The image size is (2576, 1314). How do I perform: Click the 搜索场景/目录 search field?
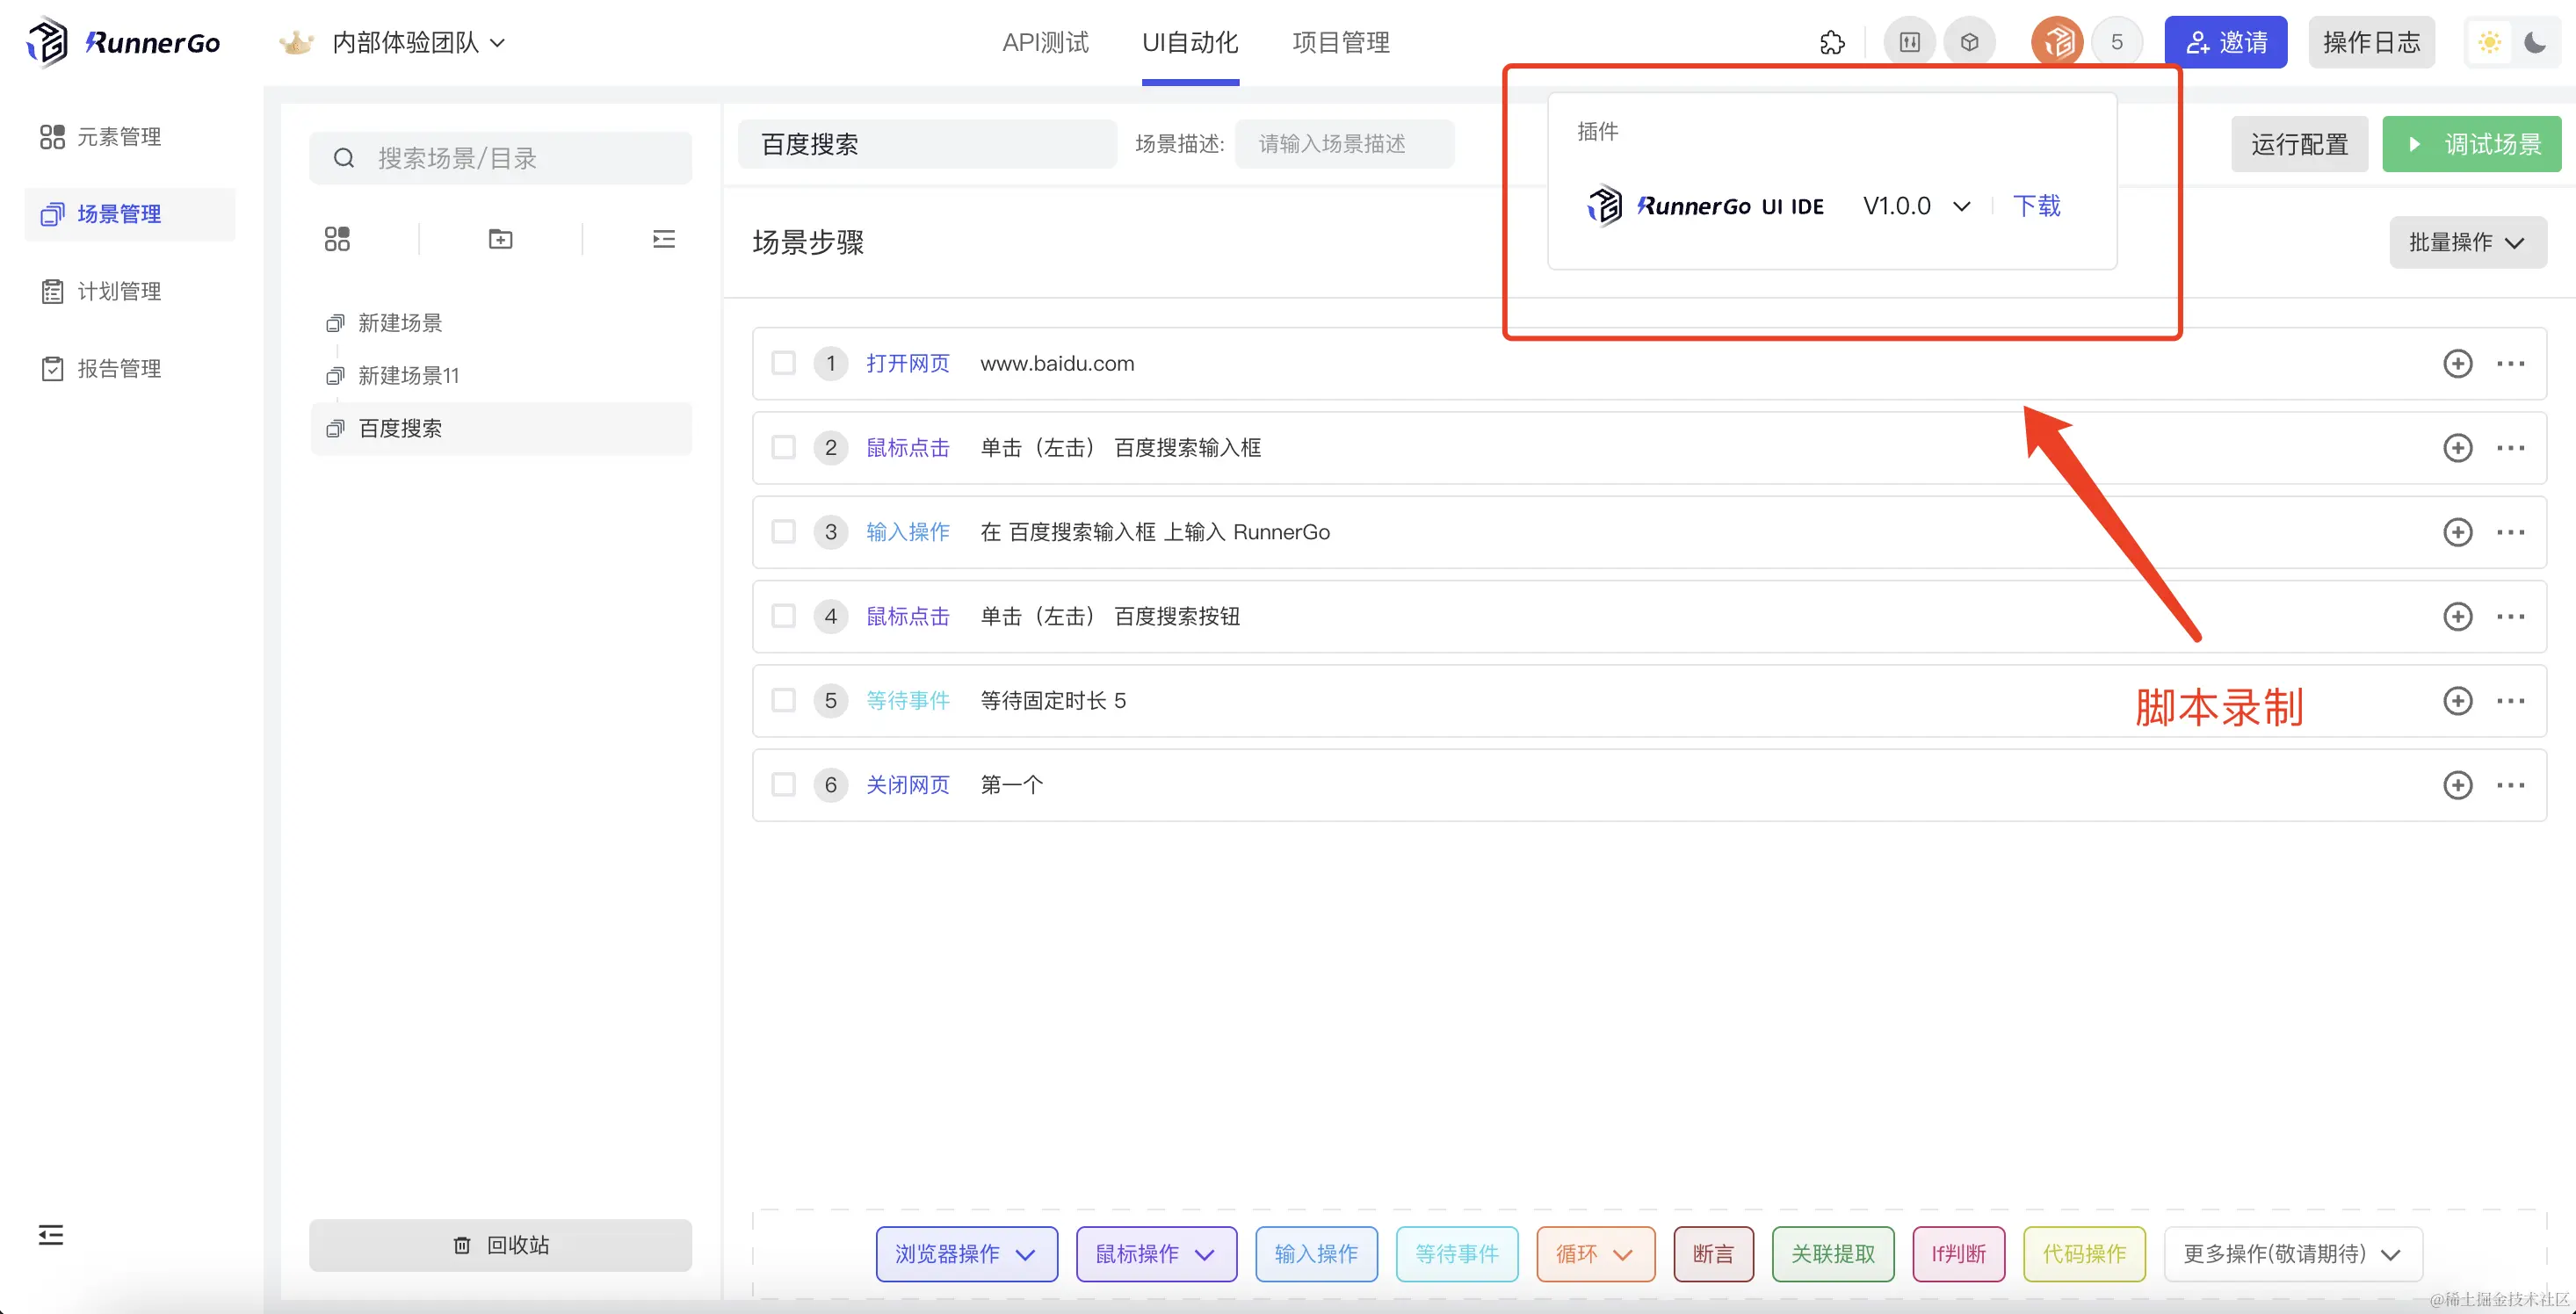500,158
